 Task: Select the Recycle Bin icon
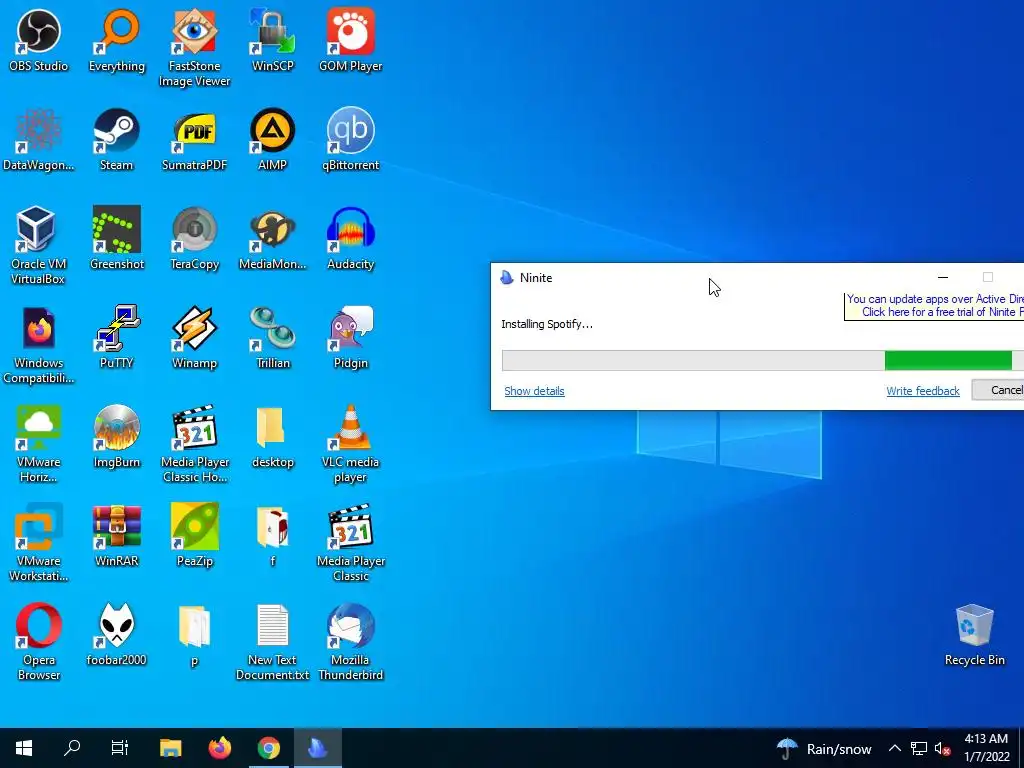click(x=974, y=635)
